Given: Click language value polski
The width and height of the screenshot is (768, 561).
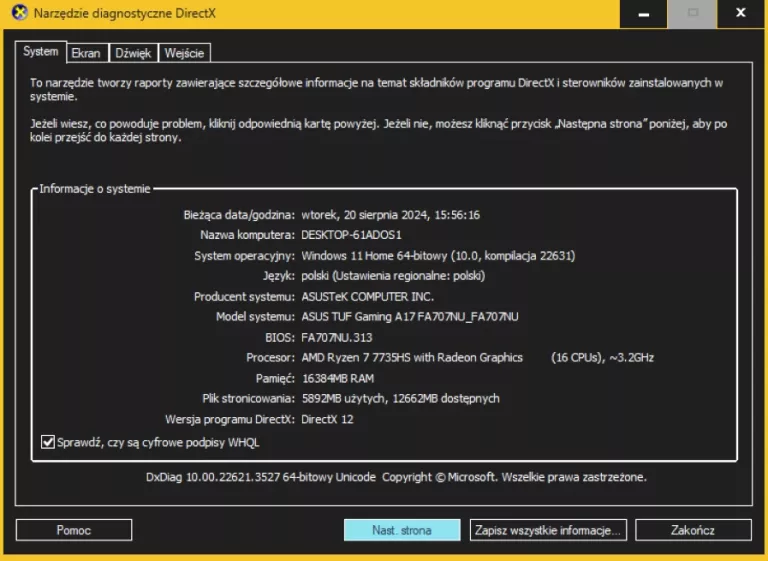Looking at the screenshot, I should pos(393,276).
